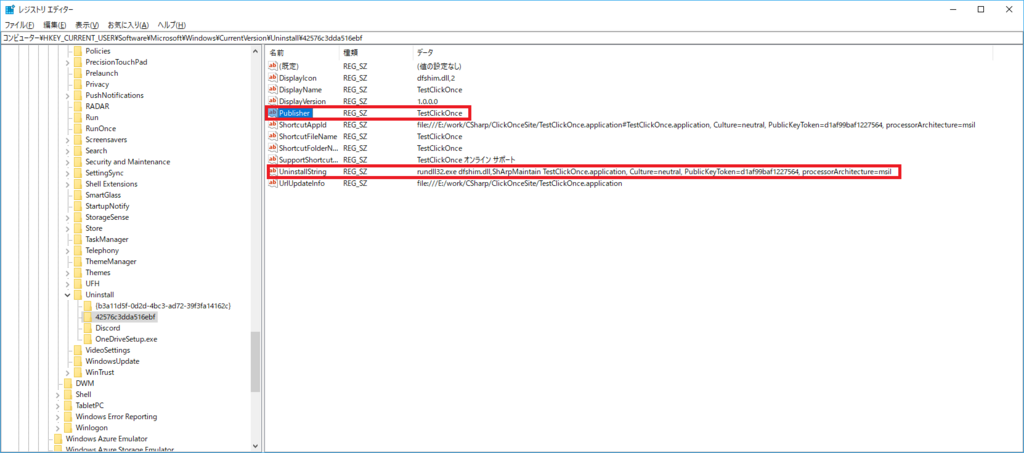Click the UrlUpdateInfo value icon
The width and height of the screenshot is (1024, 453).
(x=273, y=183)
